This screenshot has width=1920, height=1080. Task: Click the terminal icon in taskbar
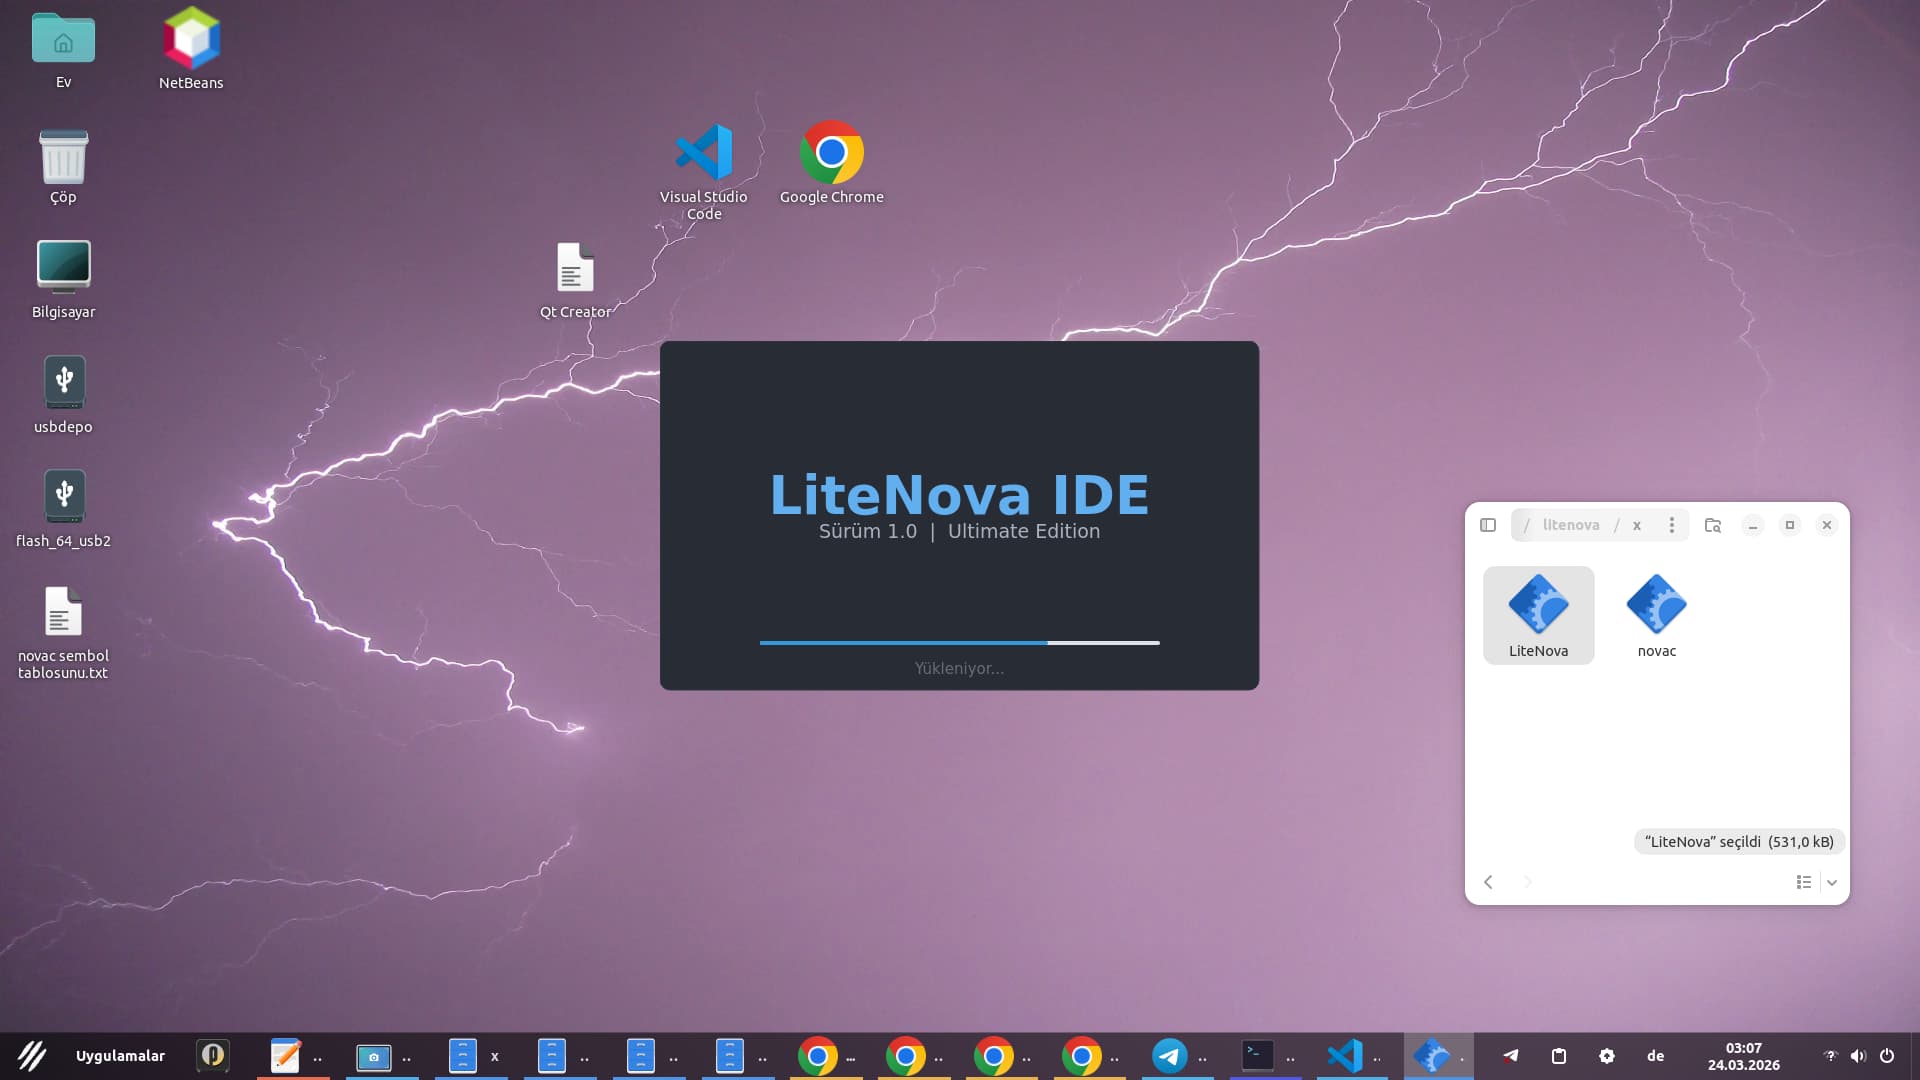[x=1257, y=1056]
